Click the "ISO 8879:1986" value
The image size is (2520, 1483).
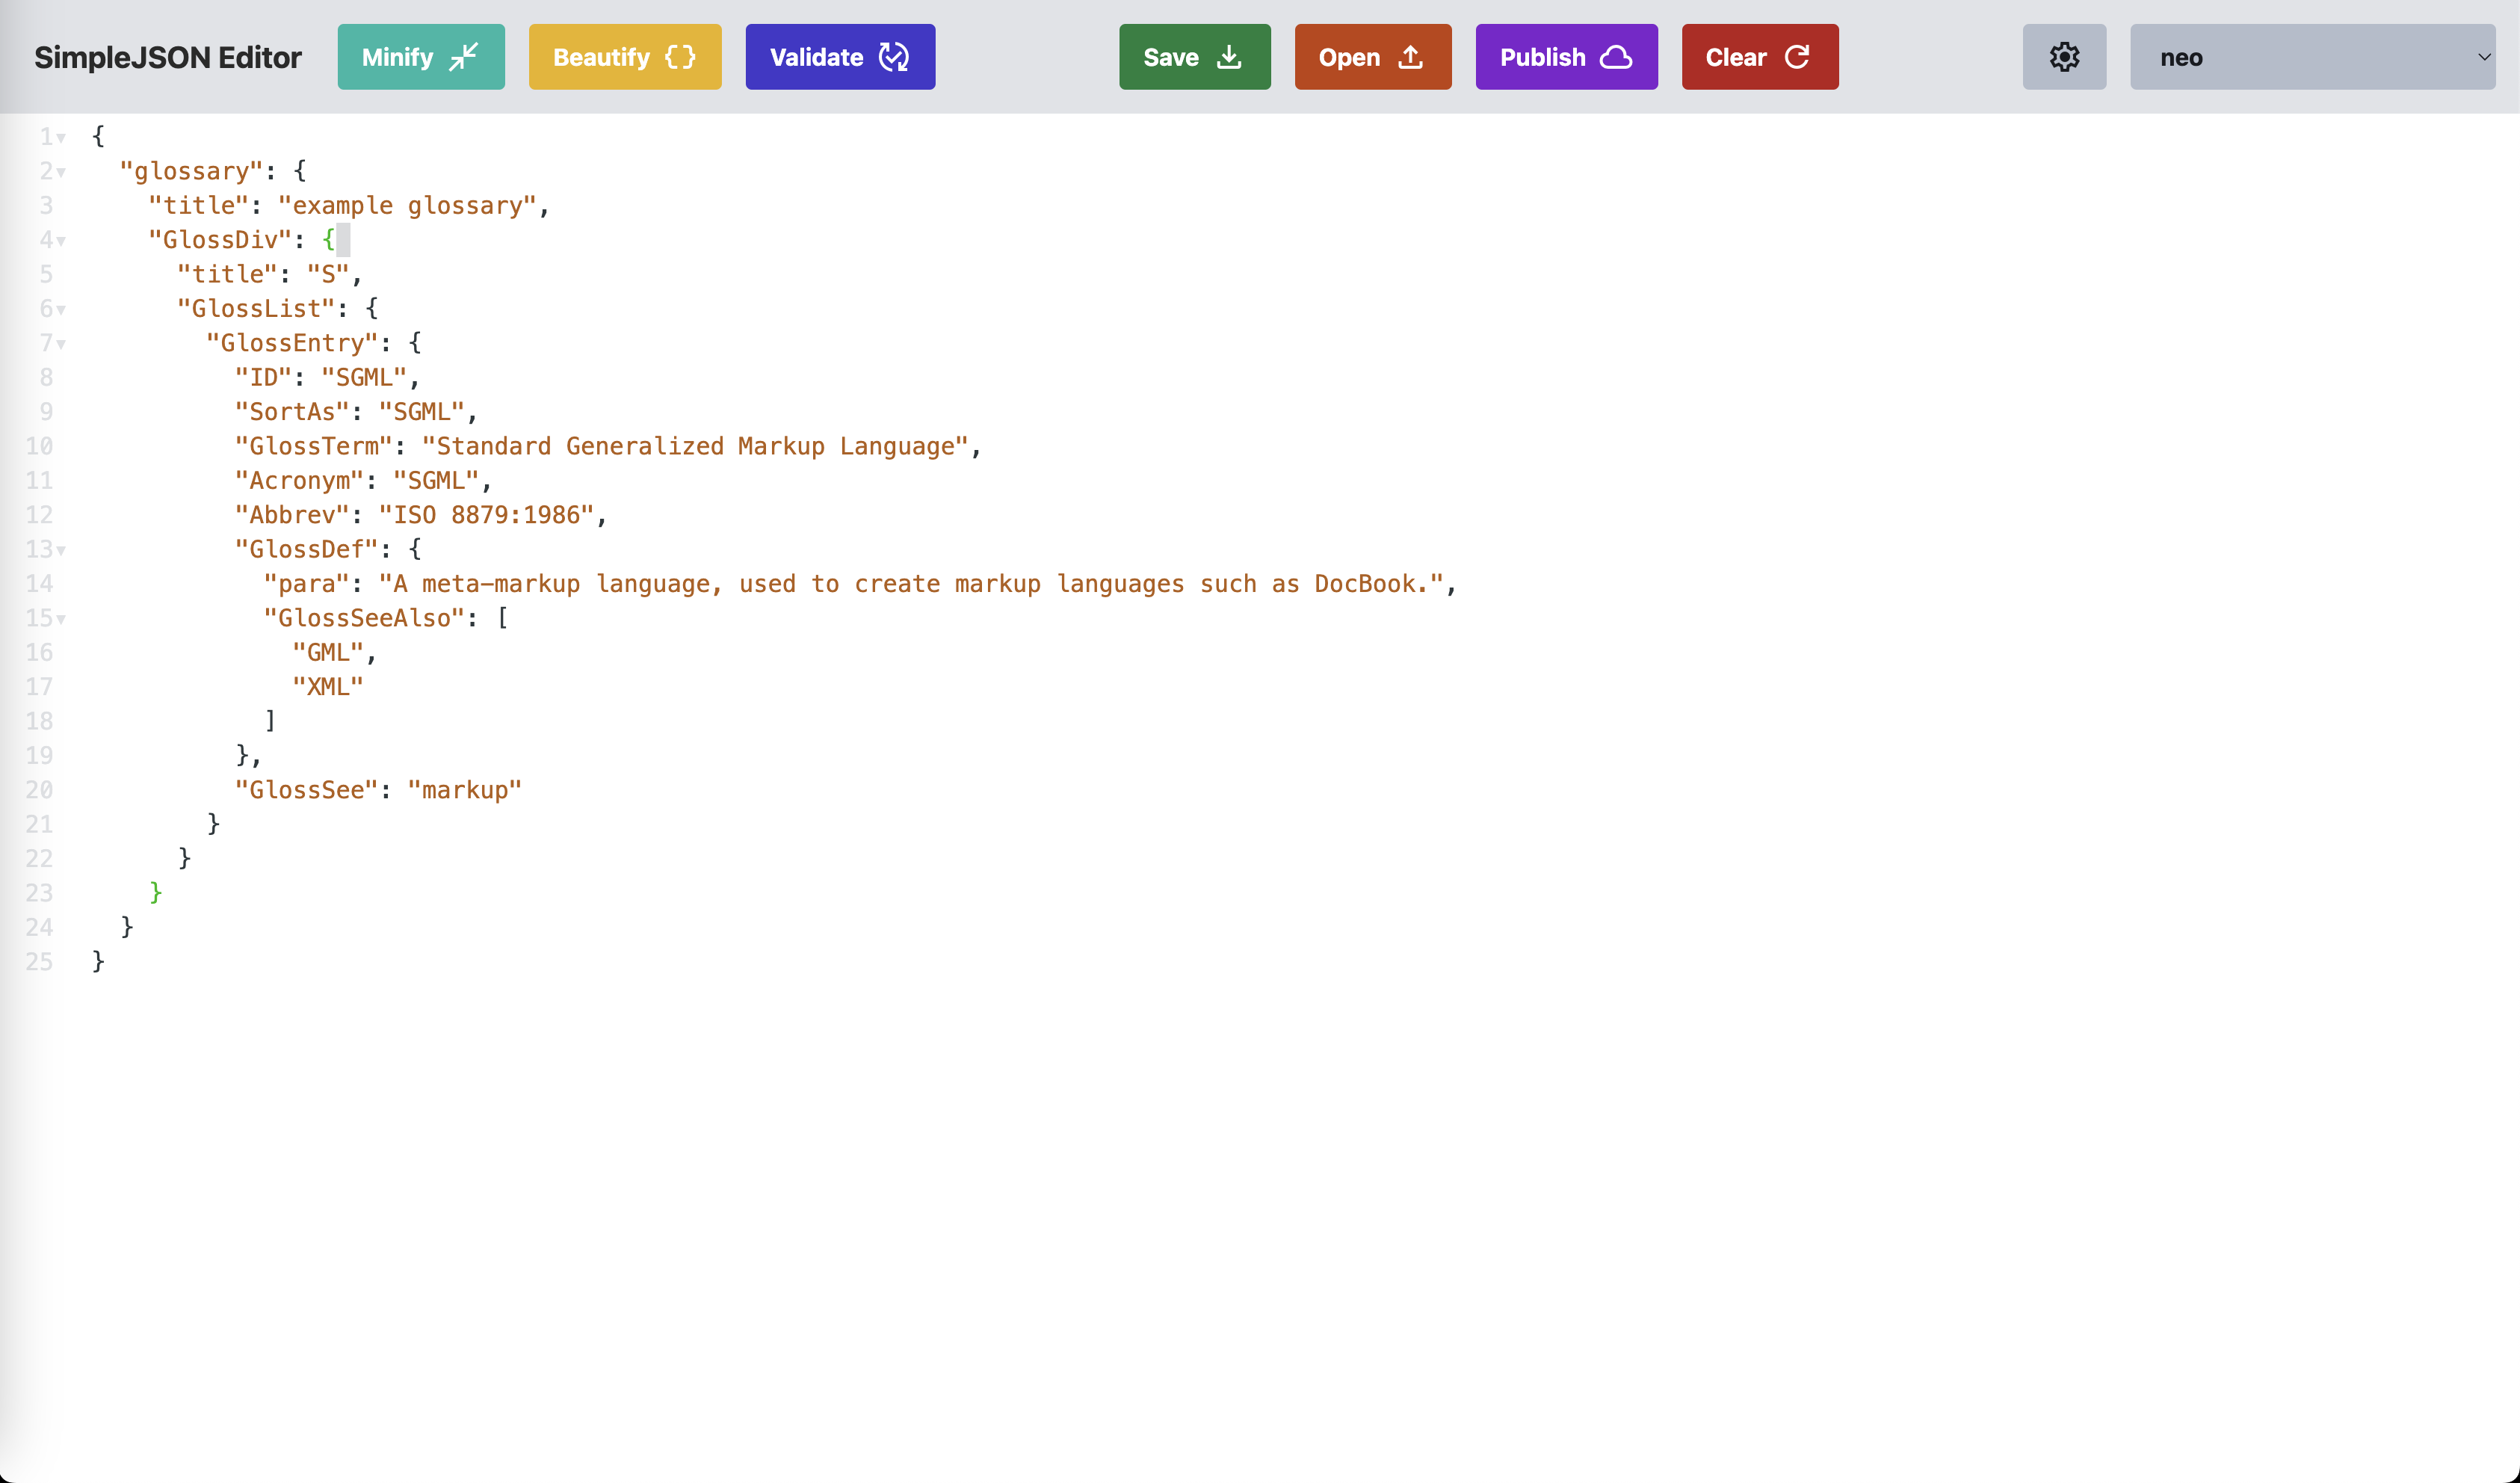(487, 515)
